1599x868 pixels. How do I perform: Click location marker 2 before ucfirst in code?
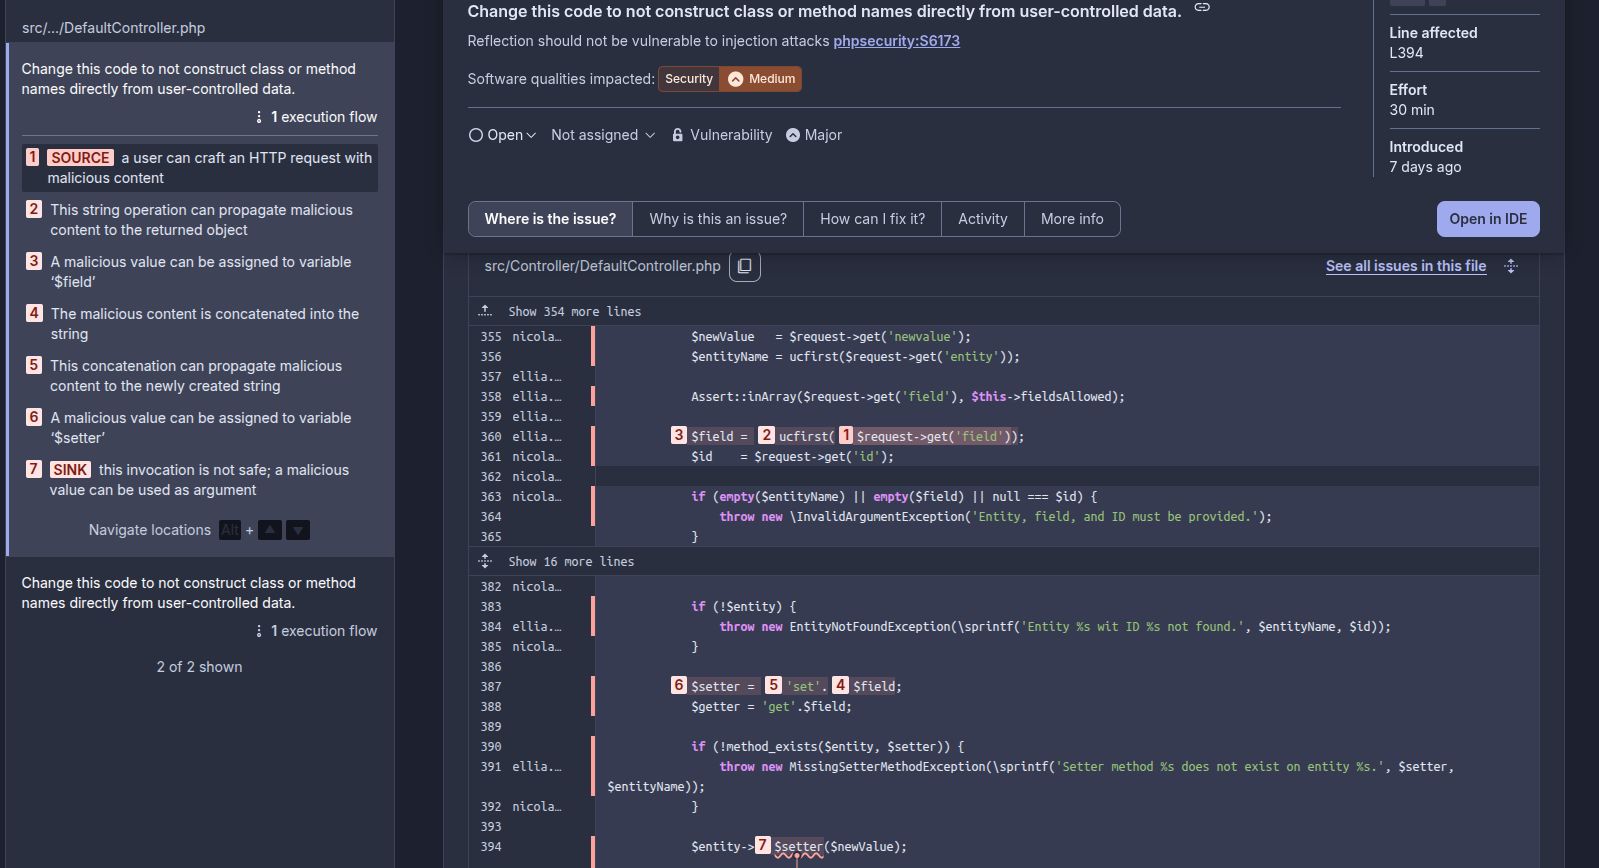click(x=766, y=435)
